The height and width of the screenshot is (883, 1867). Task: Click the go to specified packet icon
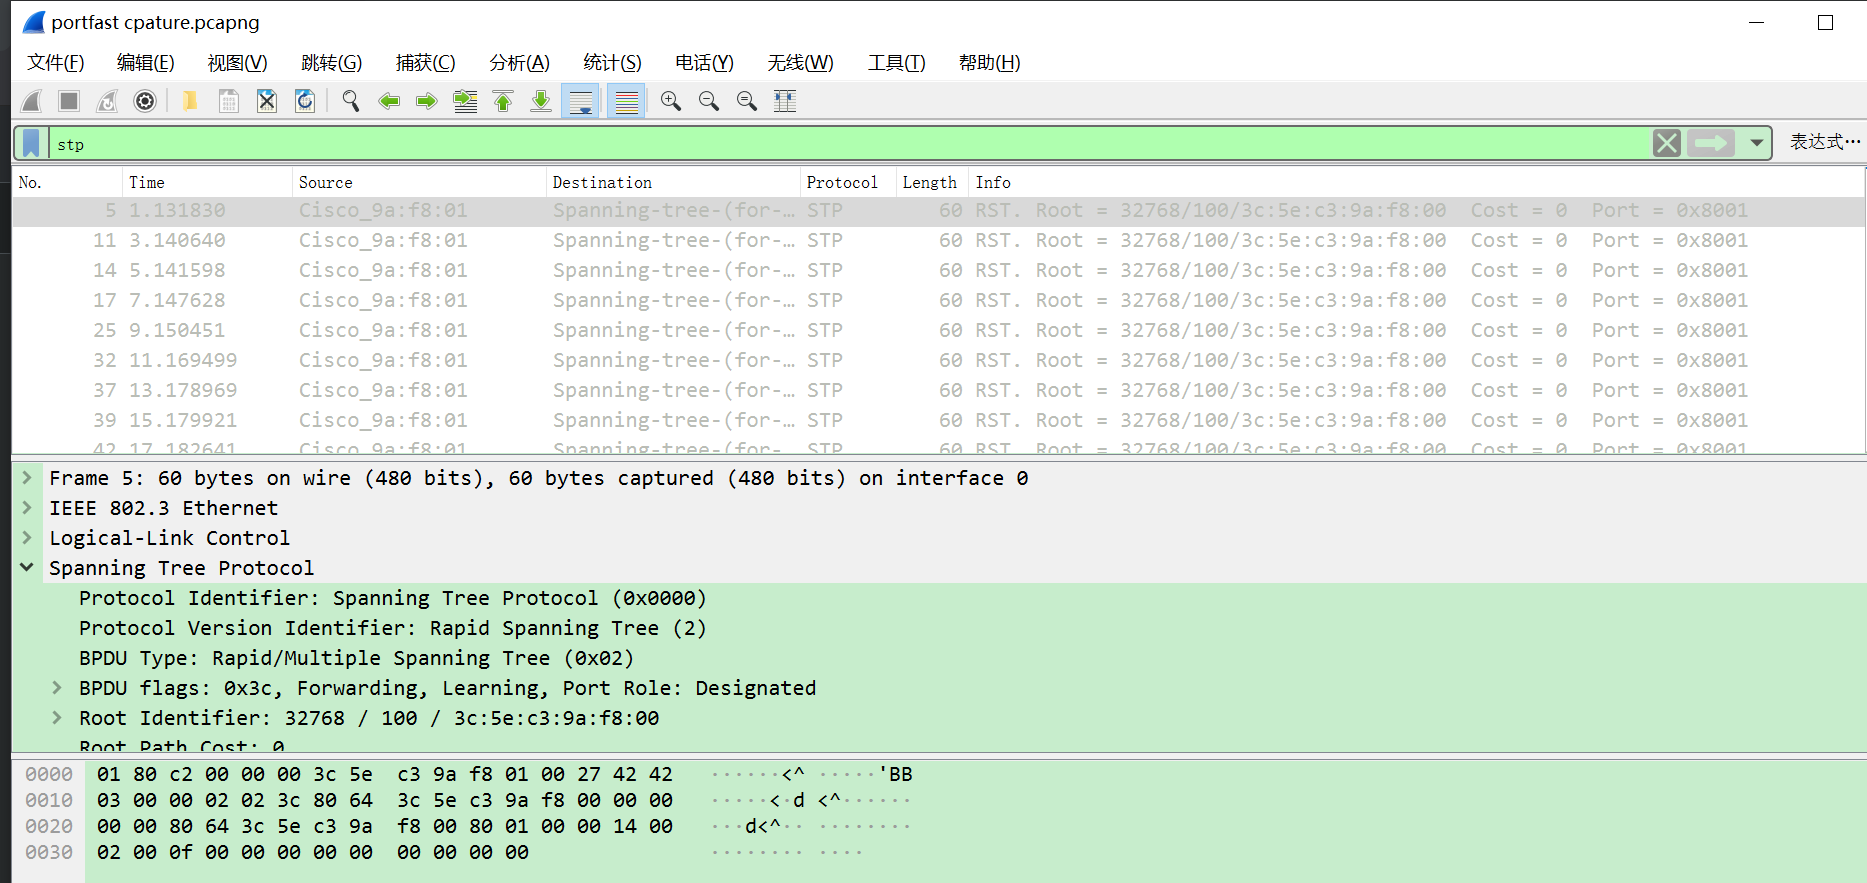tap(465, 101)
